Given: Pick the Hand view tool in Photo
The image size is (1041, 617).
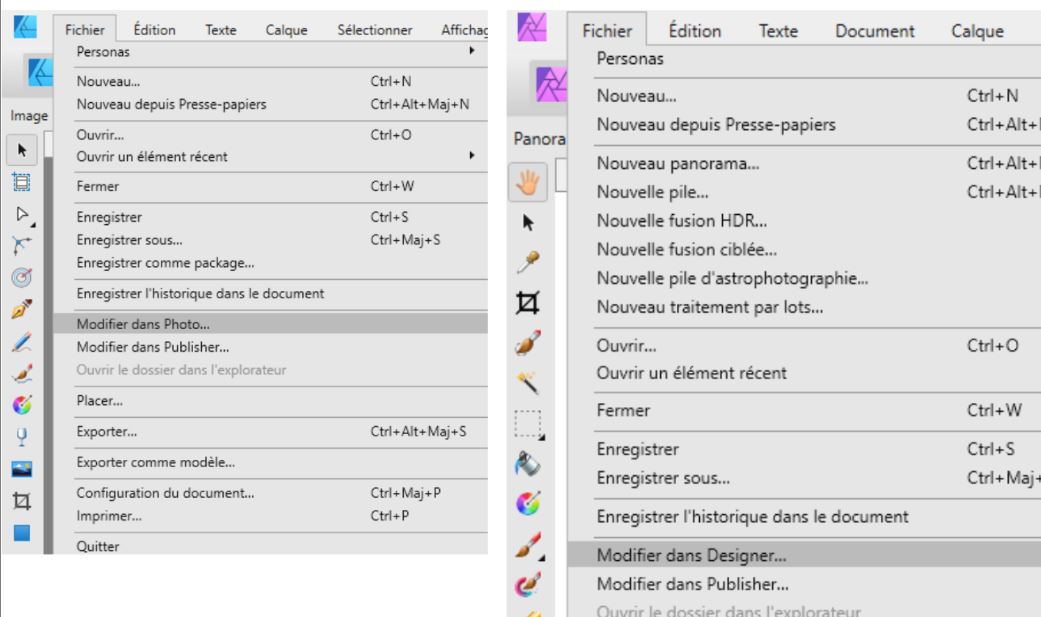Looking at the screenshot, I should pyautogui.click(x=528, y=182).
